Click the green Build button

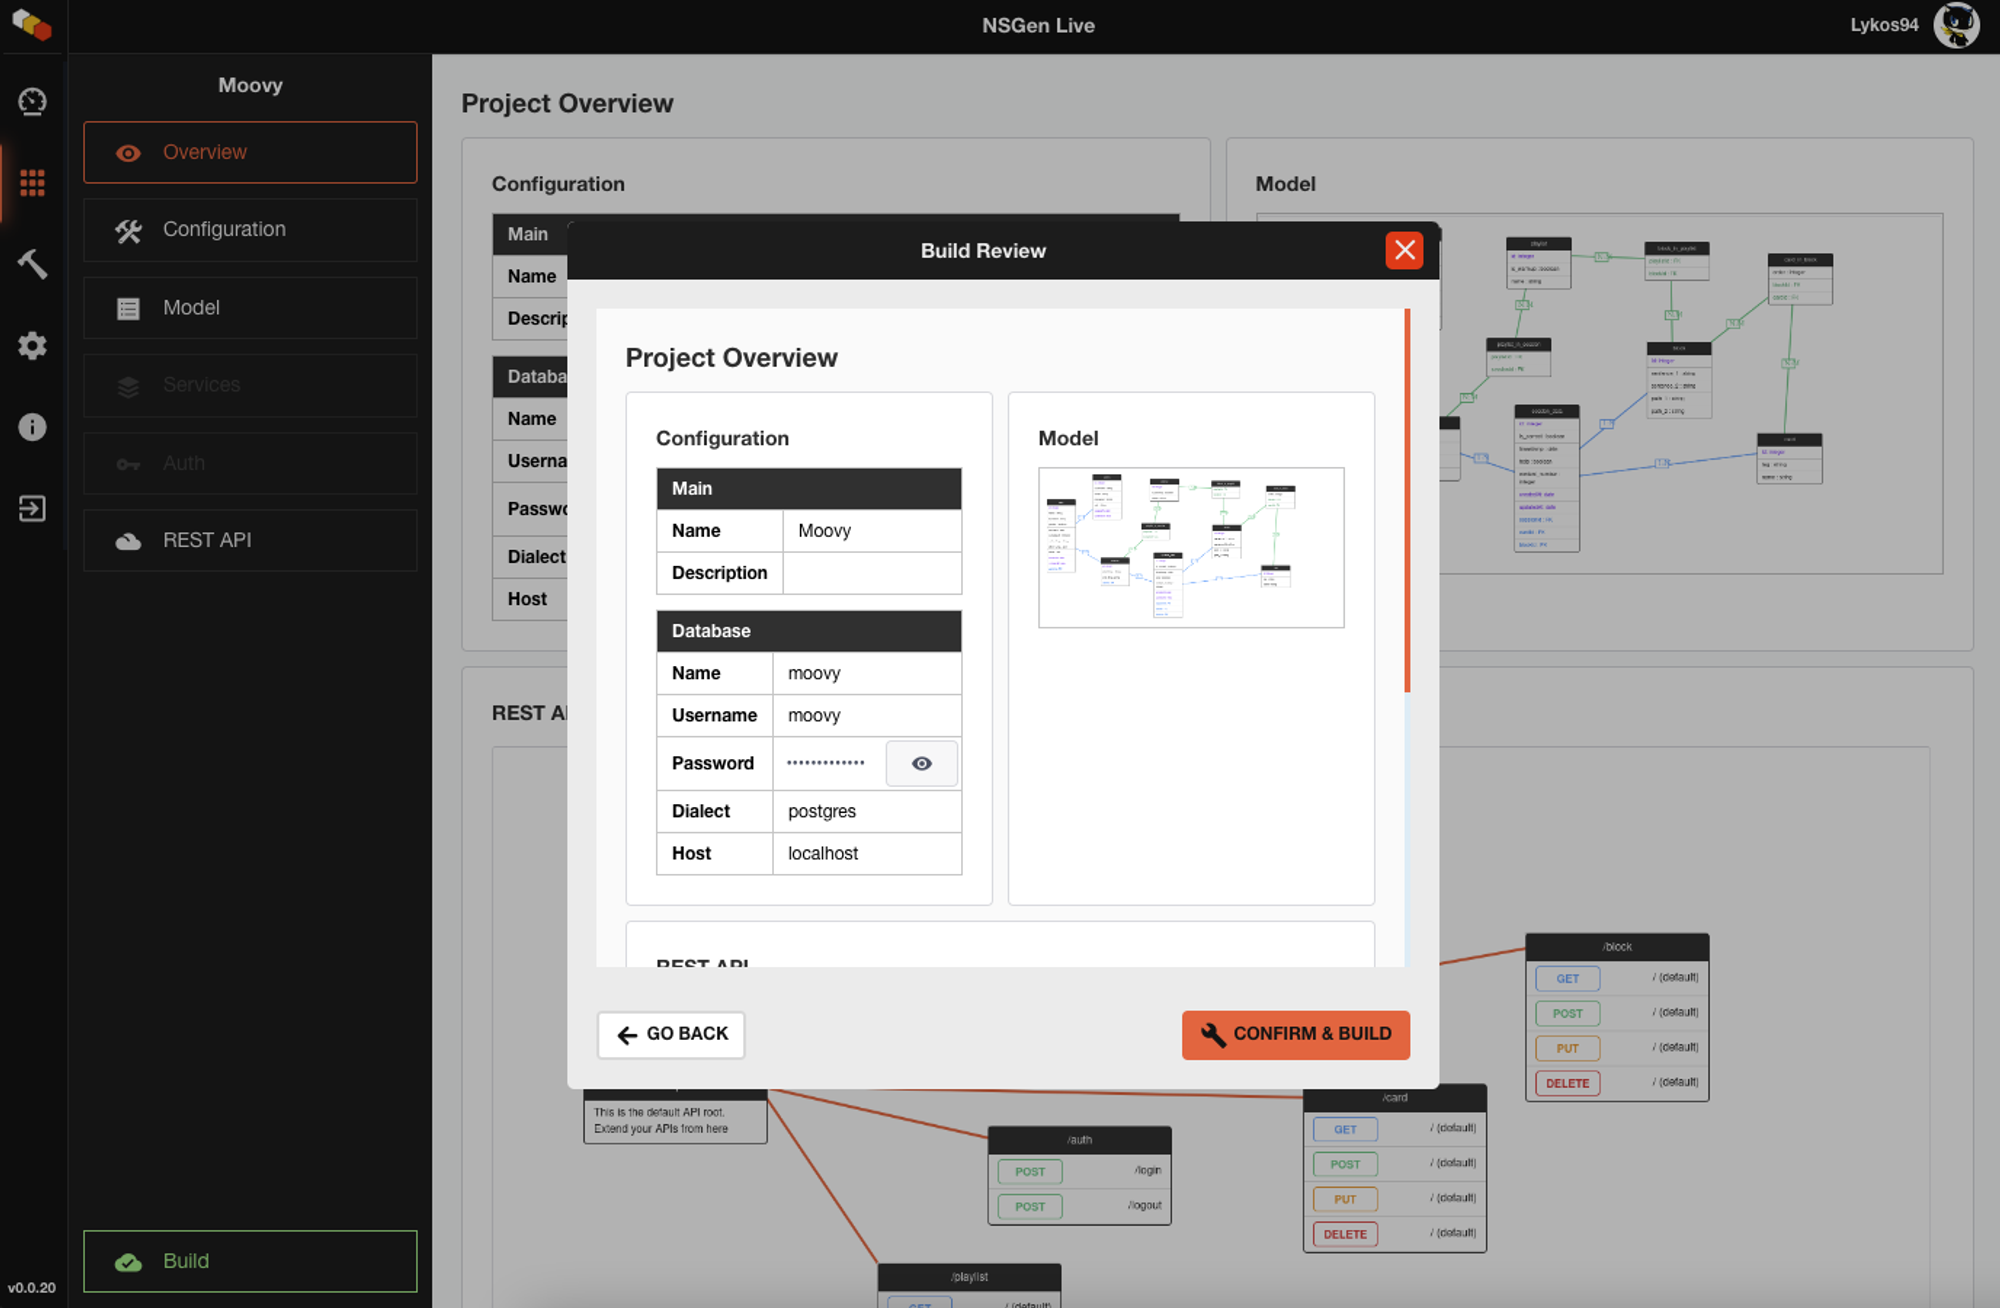click(250, 1261)
